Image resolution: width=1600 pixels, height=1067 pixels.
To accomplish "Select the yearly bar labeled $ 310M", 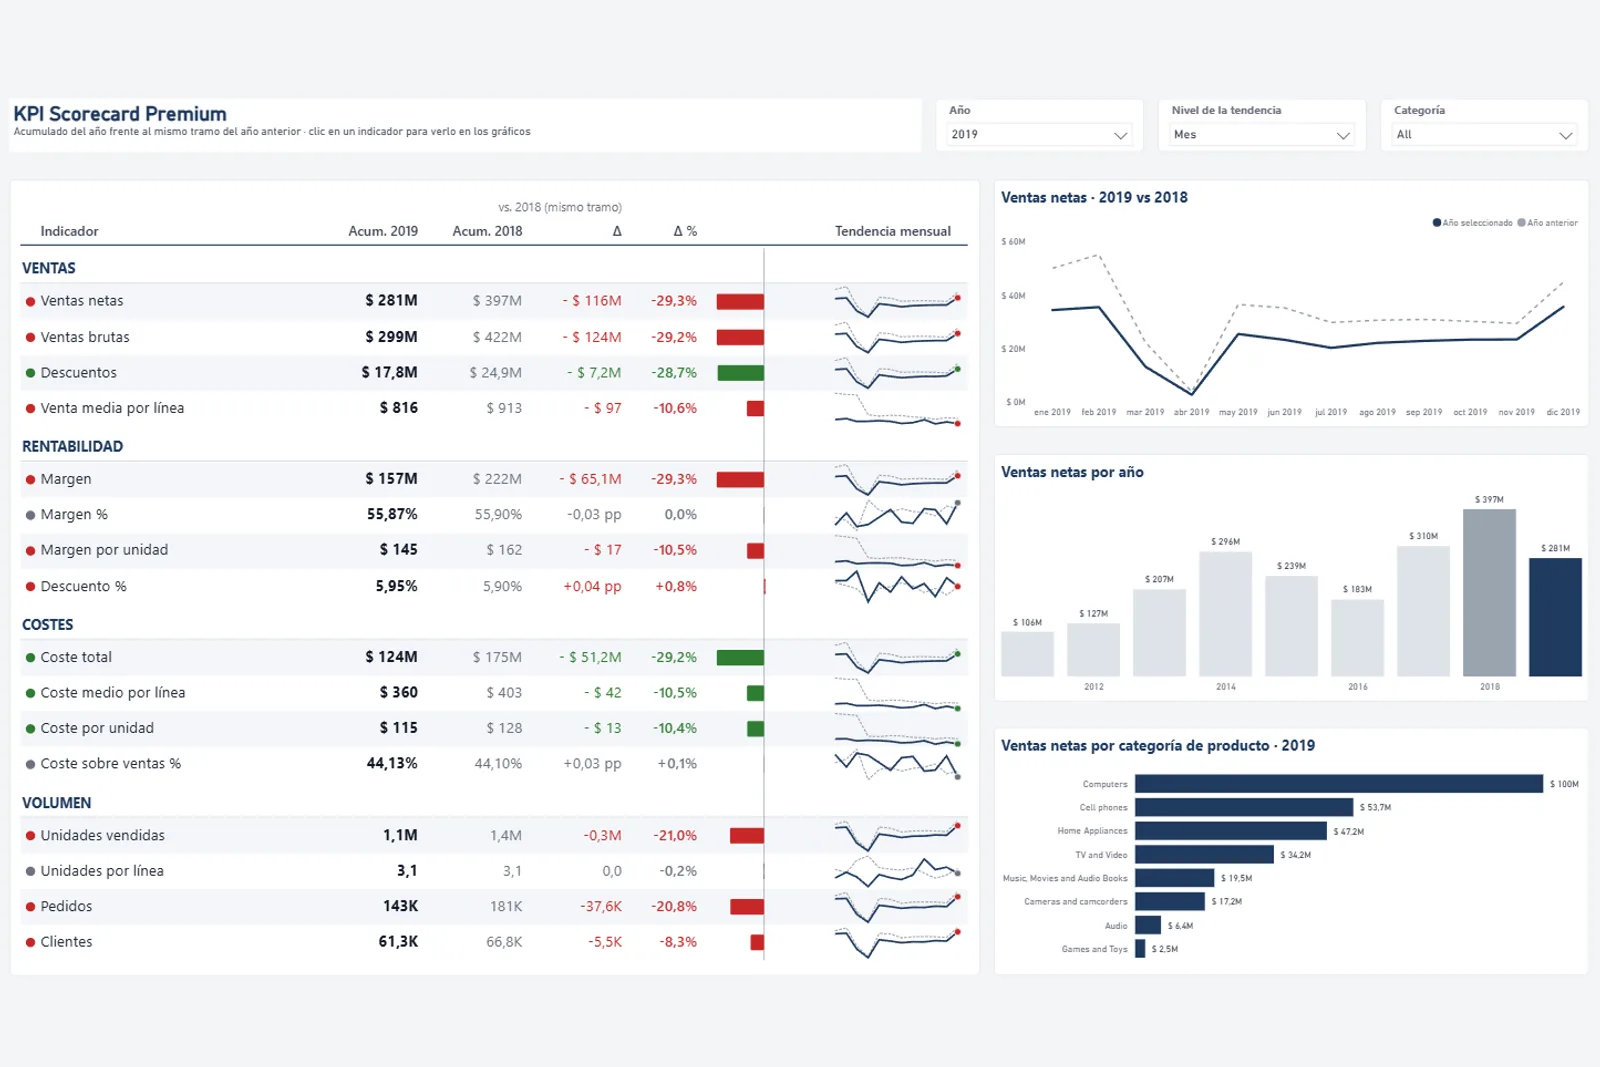I will [x=1423, y=611].
